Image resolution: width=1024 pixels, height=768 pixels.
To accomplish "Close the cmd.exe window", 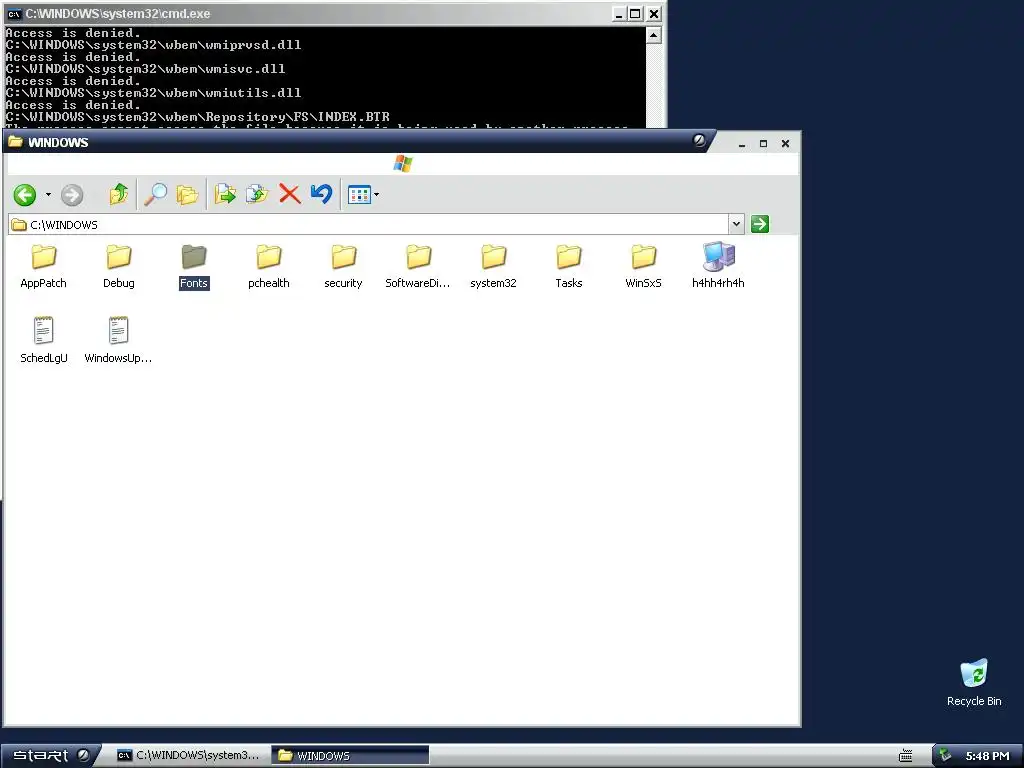I will (x=654, y=14).
